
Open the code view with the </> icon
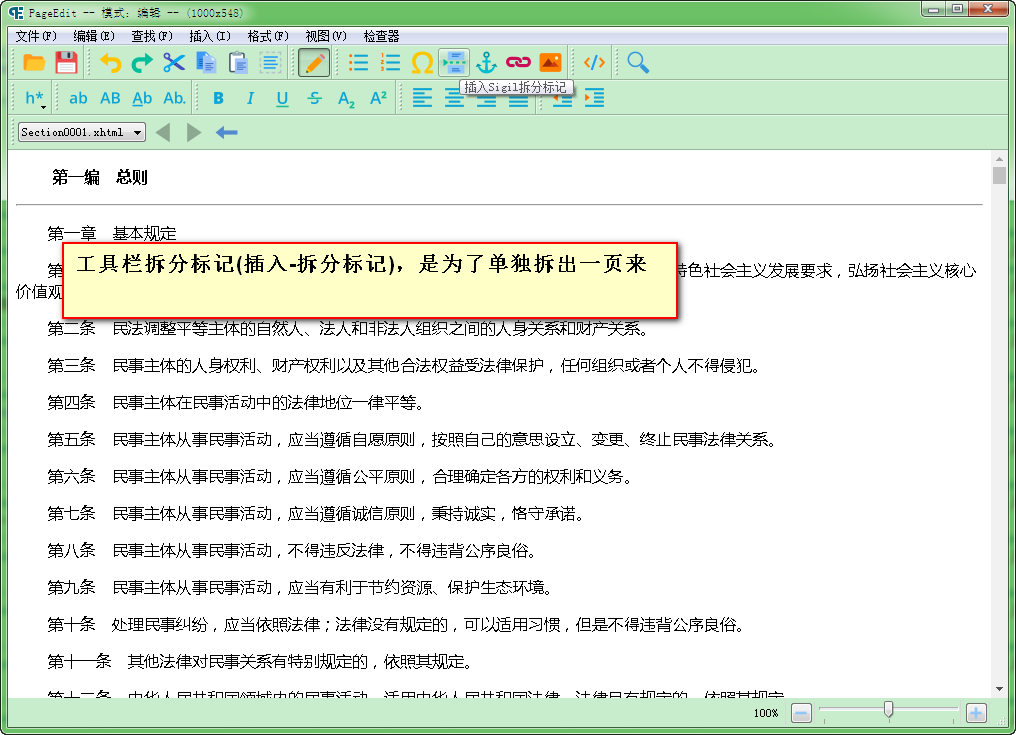tap(594, 63)
